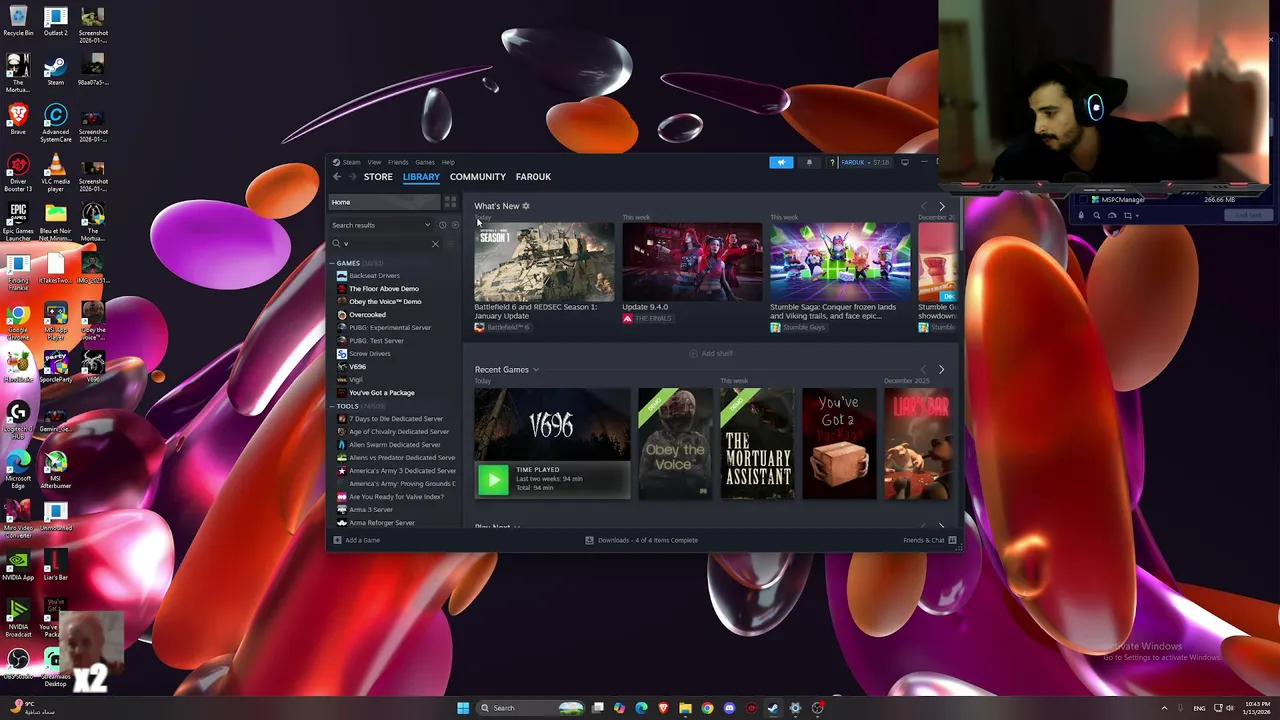Switch to STORE tab
The height and width of the screenshot is (720, 1280).
(x=378, y=177)
